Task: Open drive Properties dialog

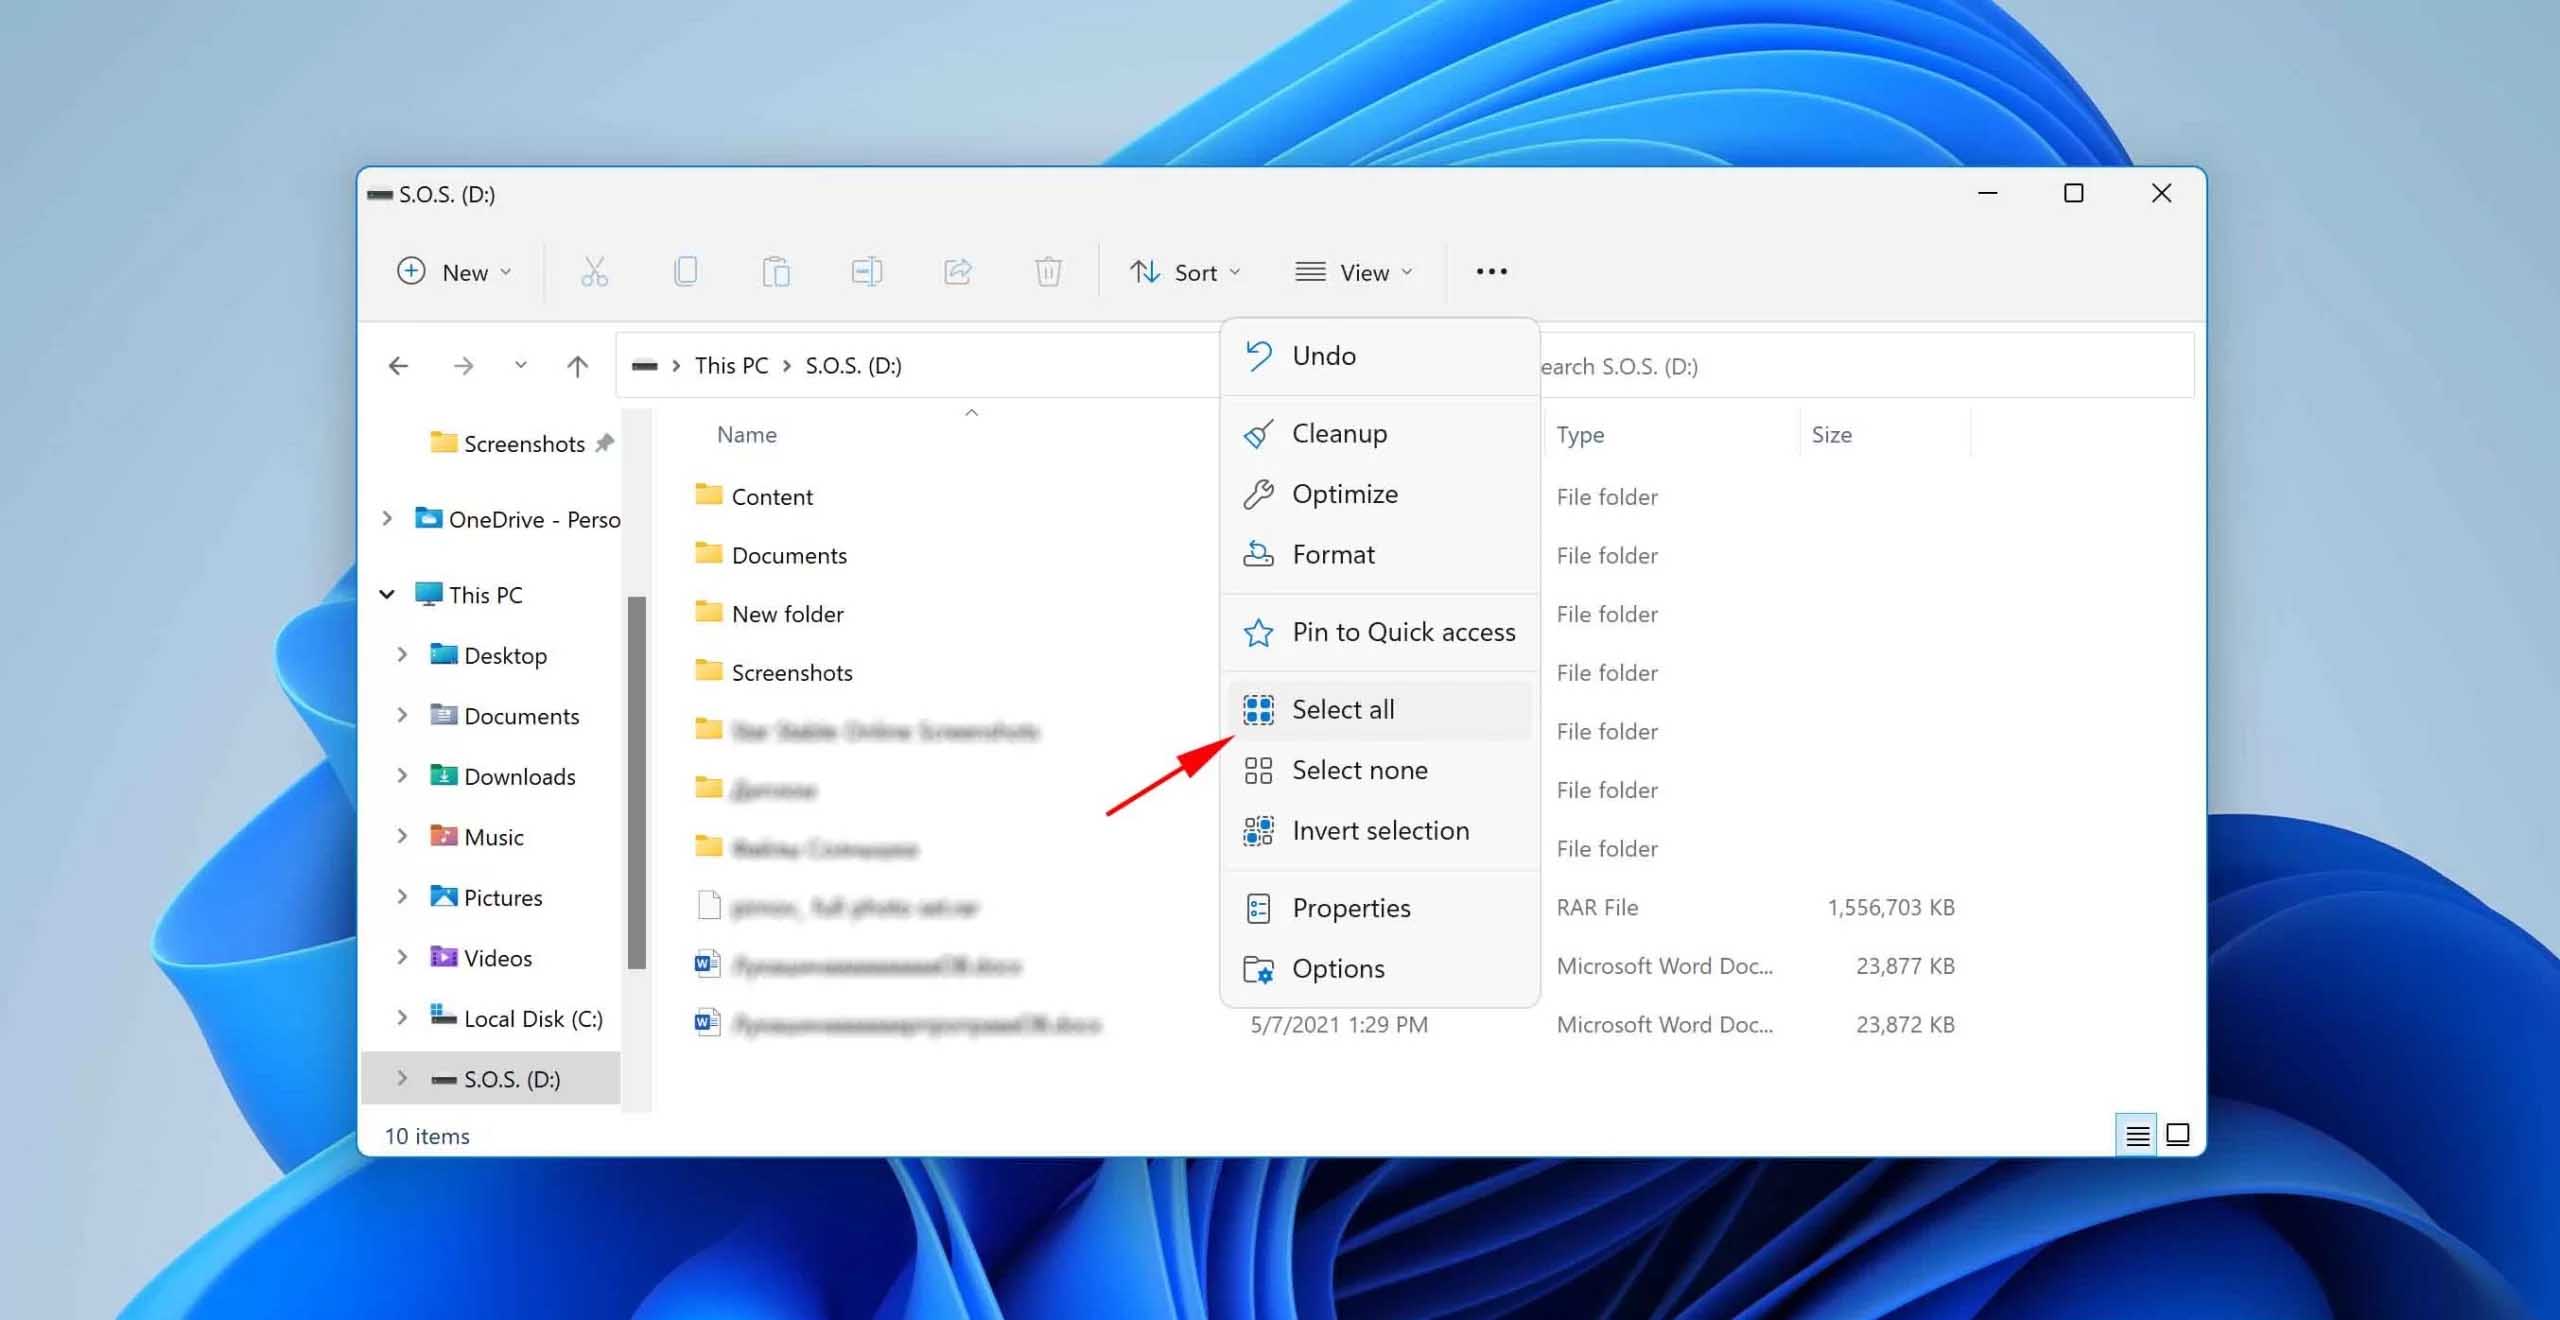Action: [1352, 906]
